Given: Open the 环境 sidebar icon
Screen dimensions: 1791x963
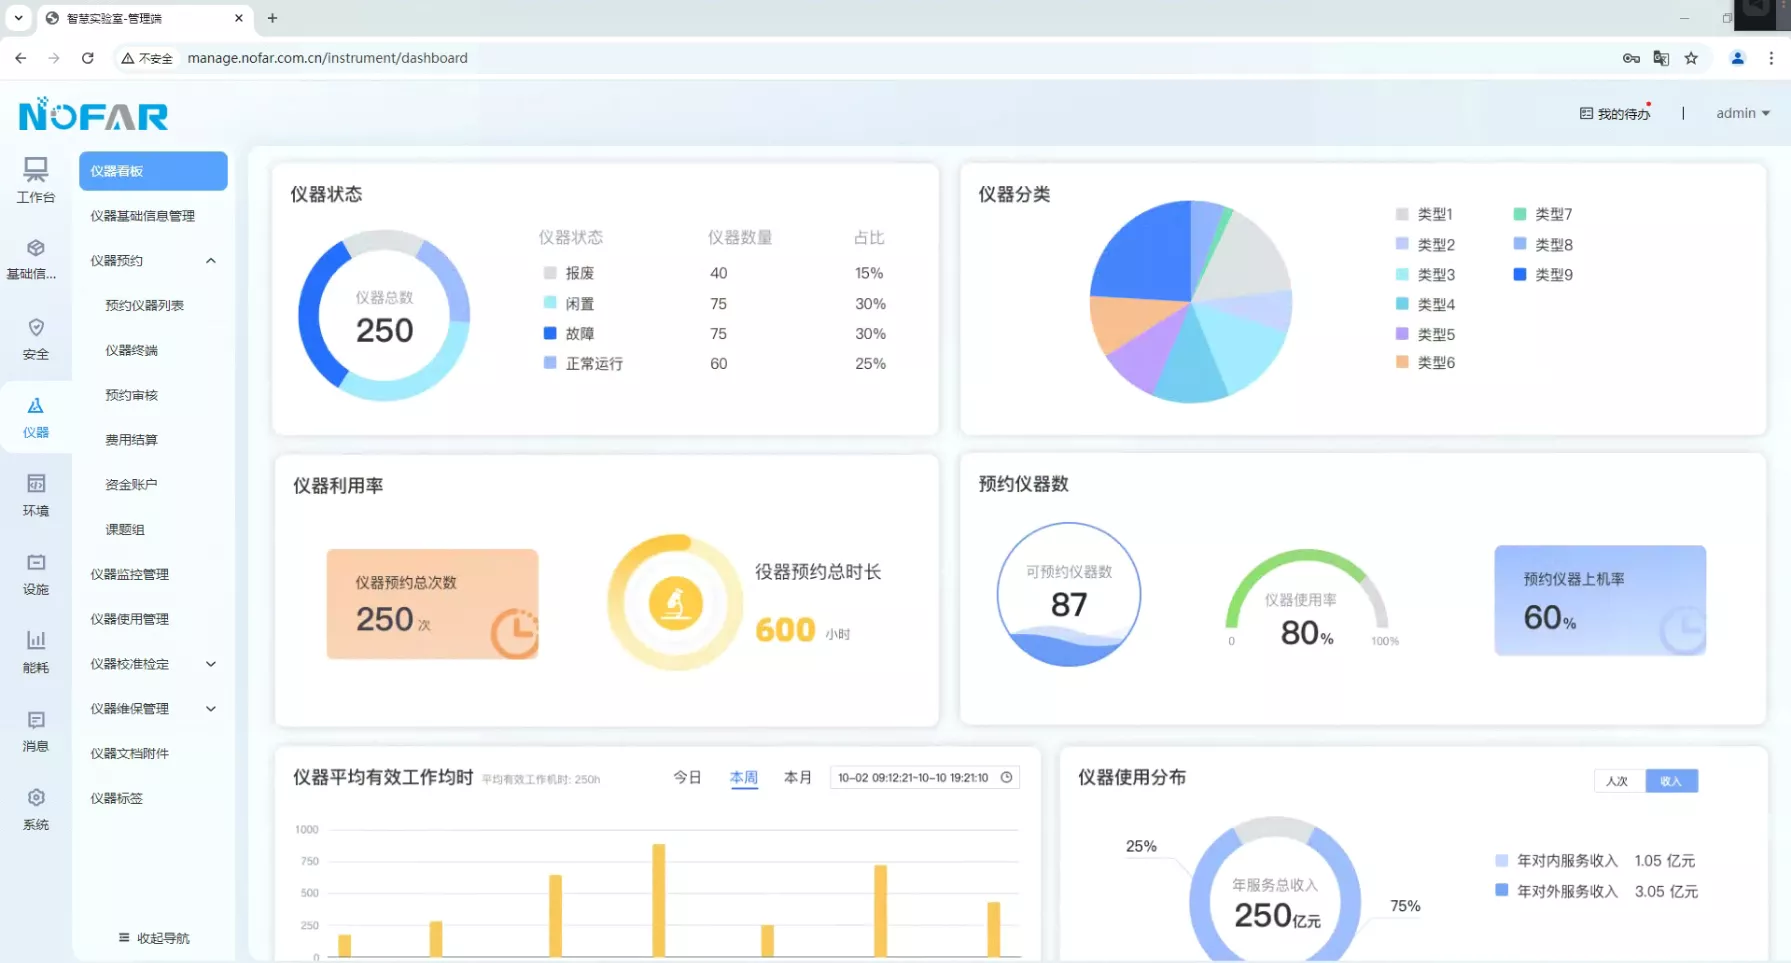Looking at the screenshot, I should [36, 484].
